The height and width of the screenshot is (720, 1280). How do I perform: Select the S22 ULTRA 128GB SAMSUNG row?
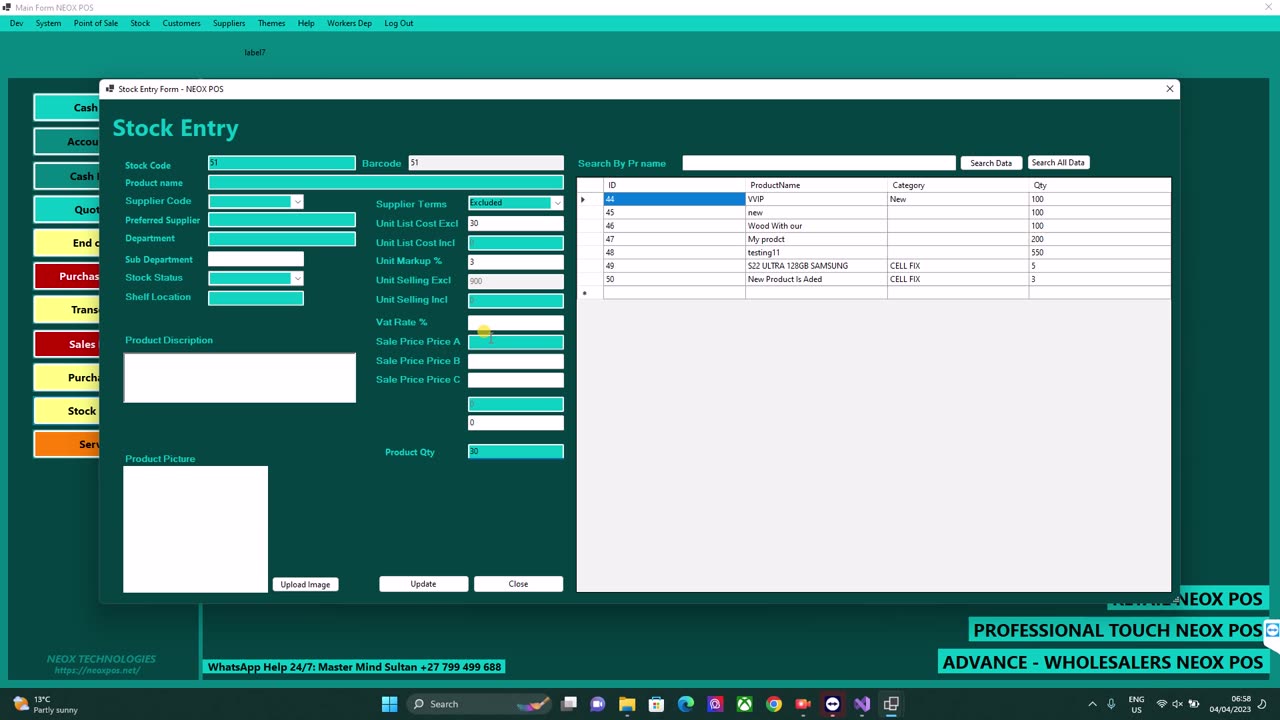tap(874, 266)
